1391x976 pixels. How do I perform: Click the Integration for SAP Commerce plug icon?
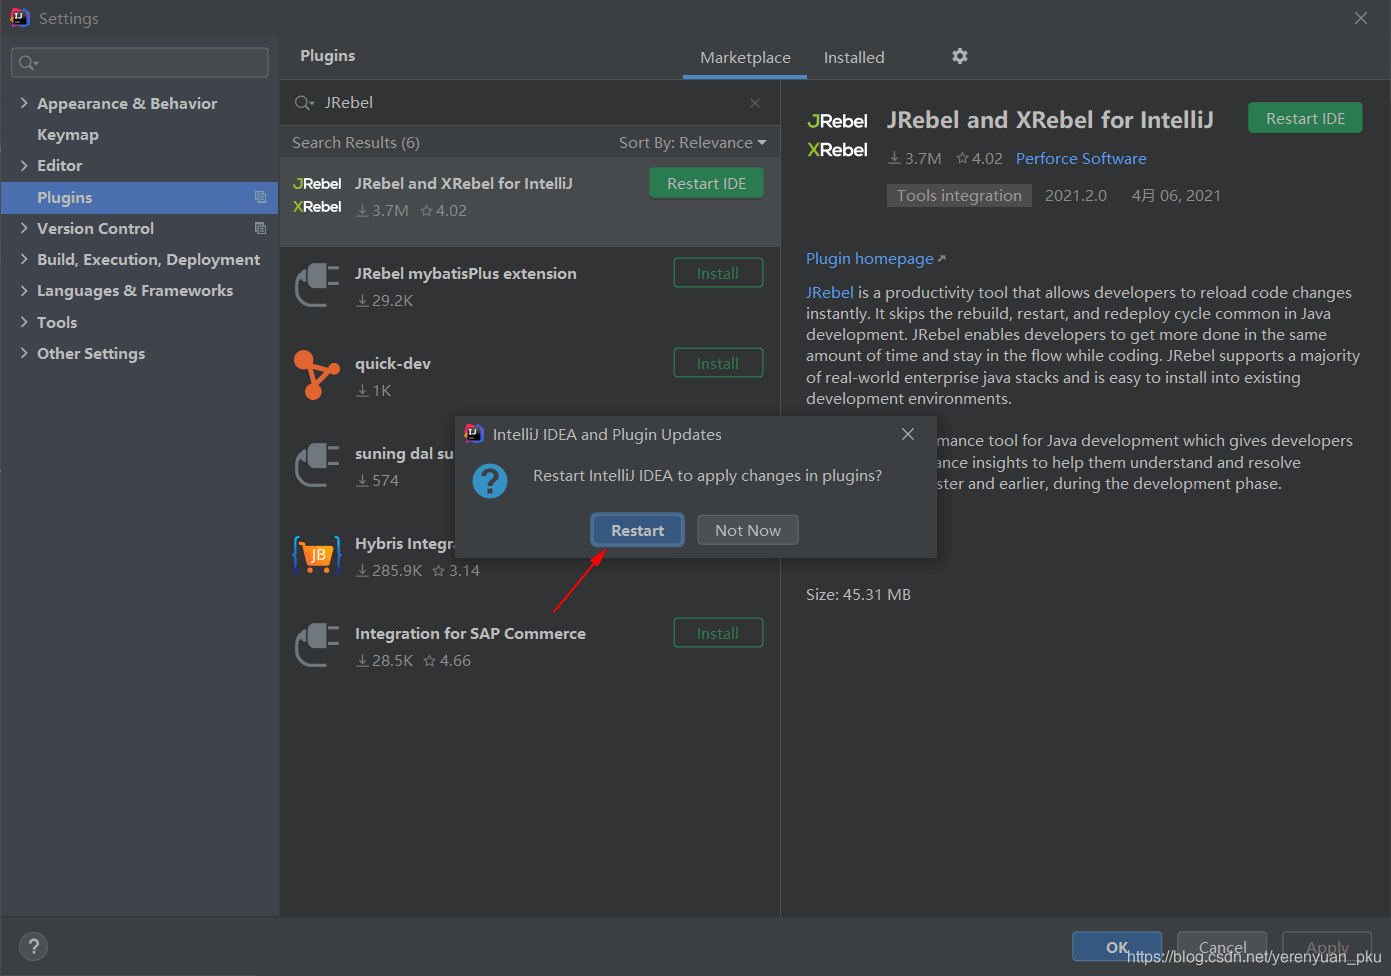pyautogui.click(x=317, y=645)
